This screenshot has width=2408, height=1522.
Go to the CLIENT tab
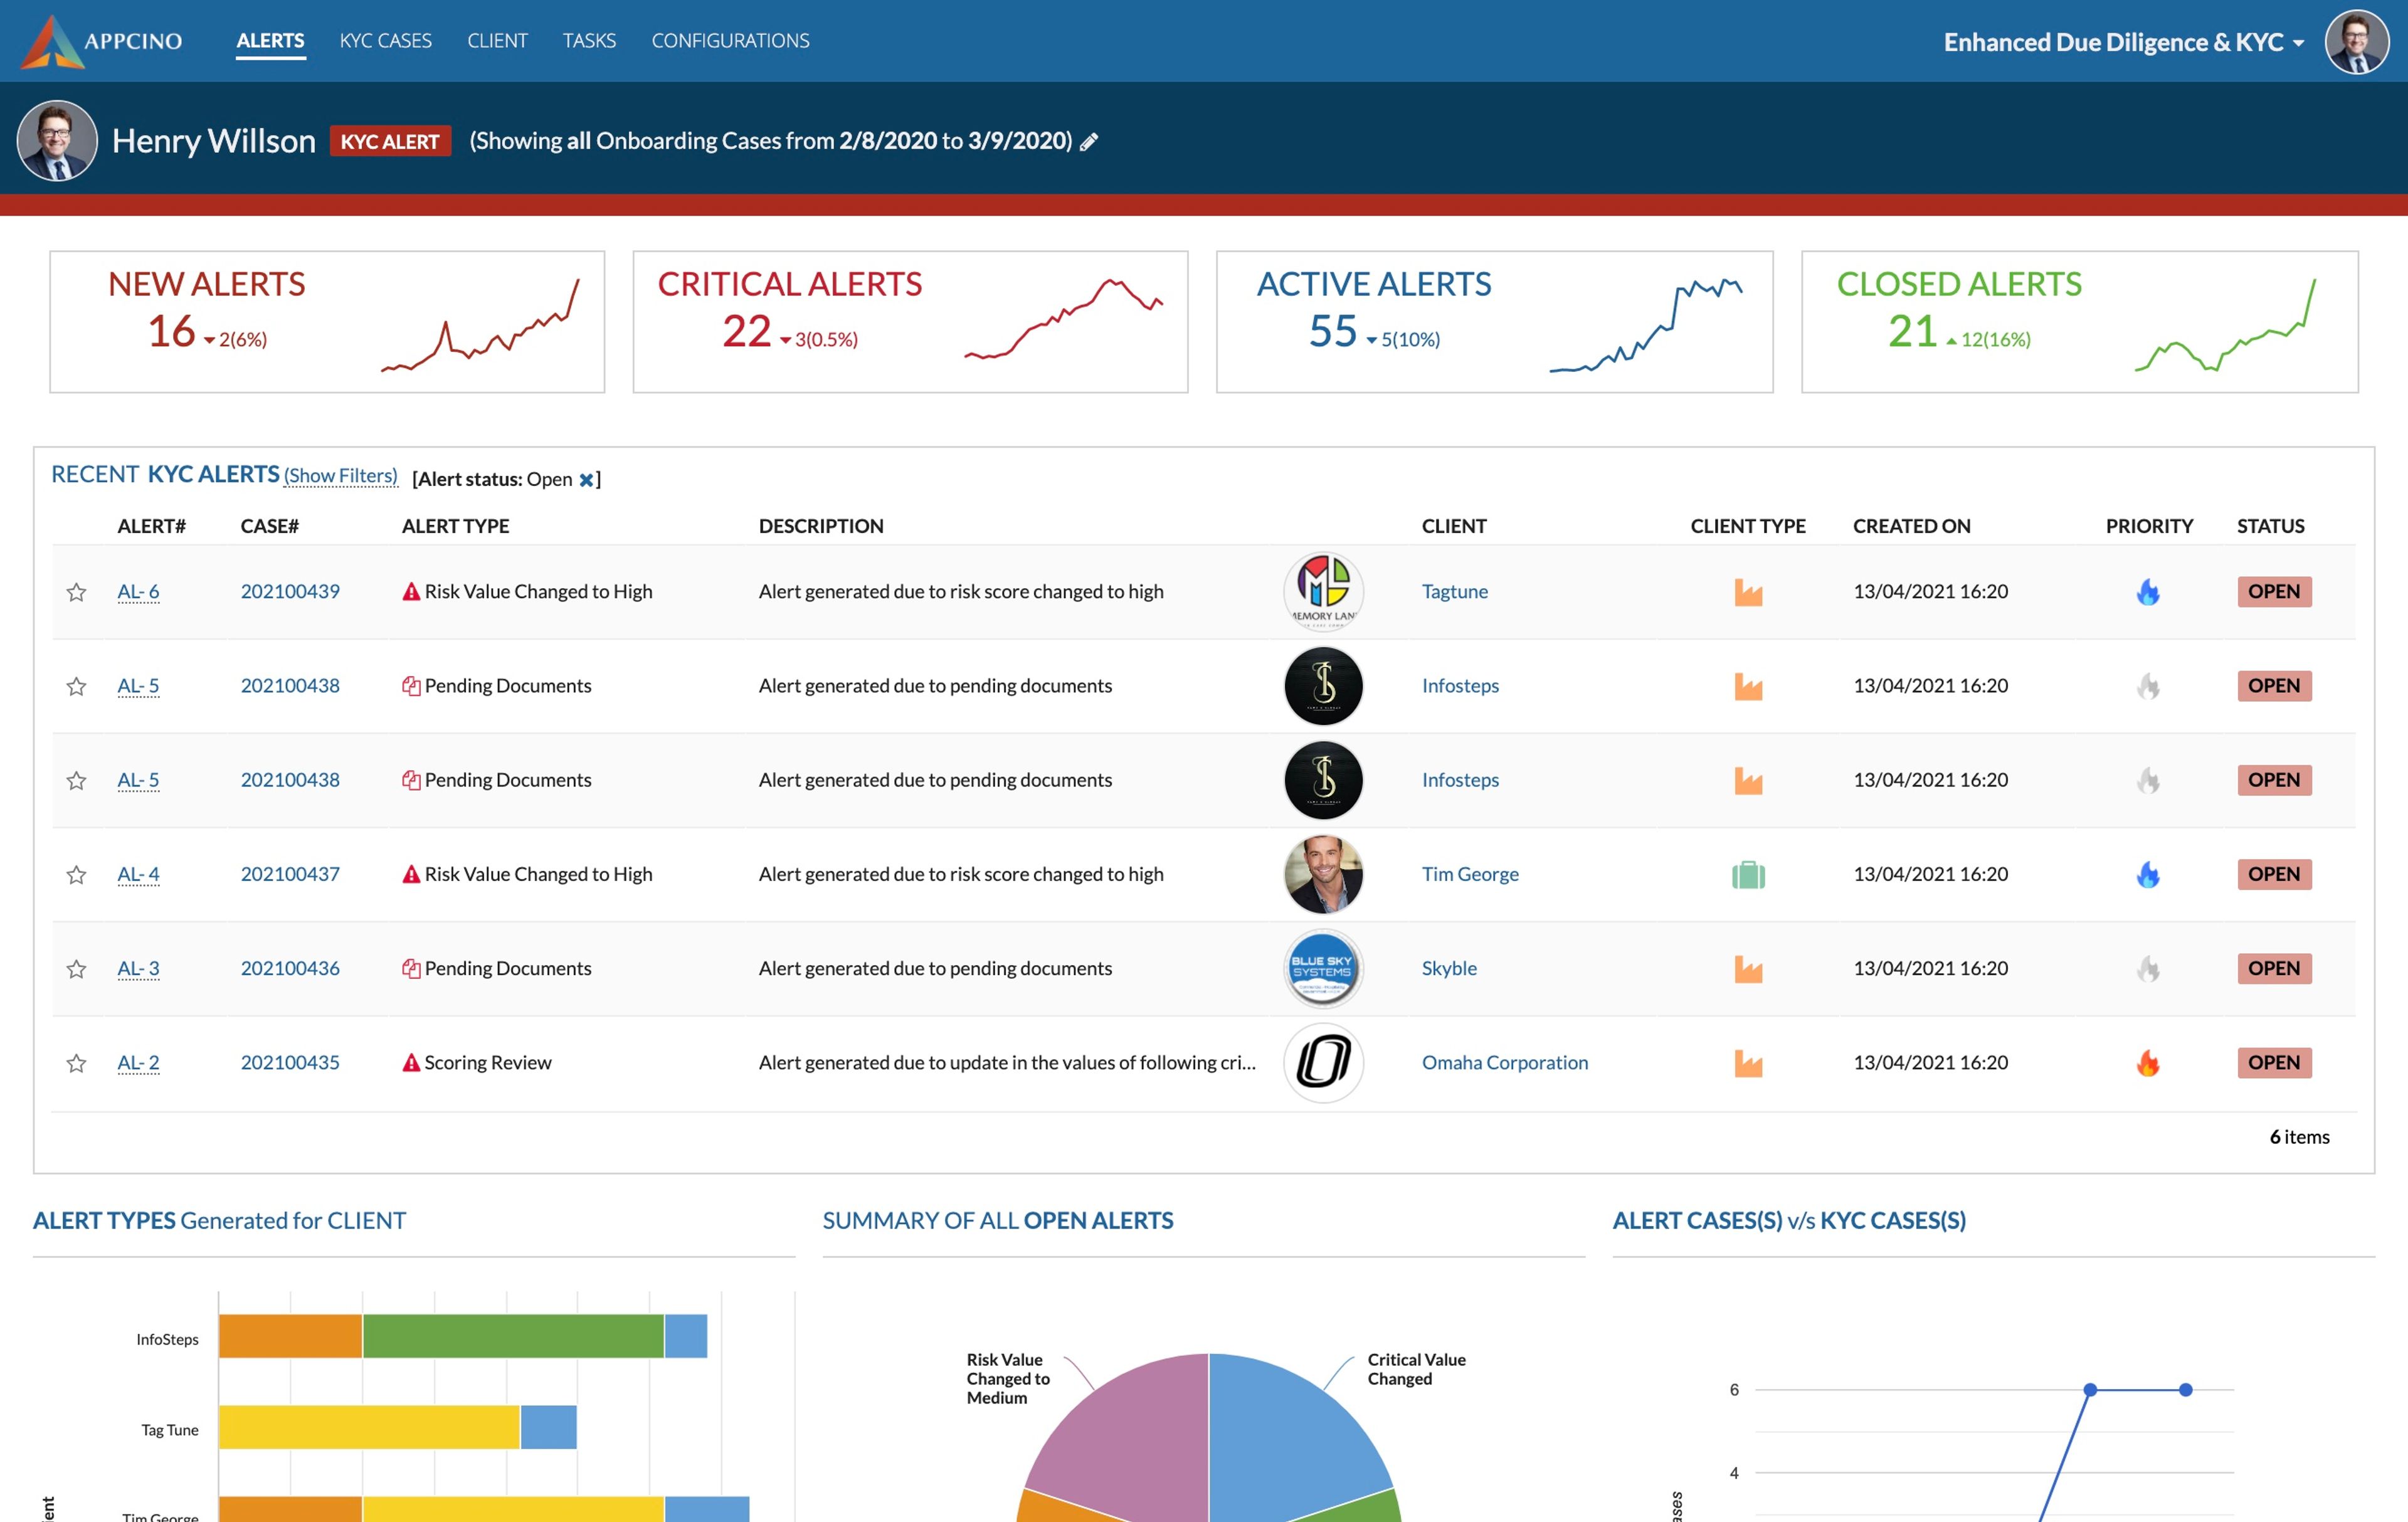tap(497, 41)
